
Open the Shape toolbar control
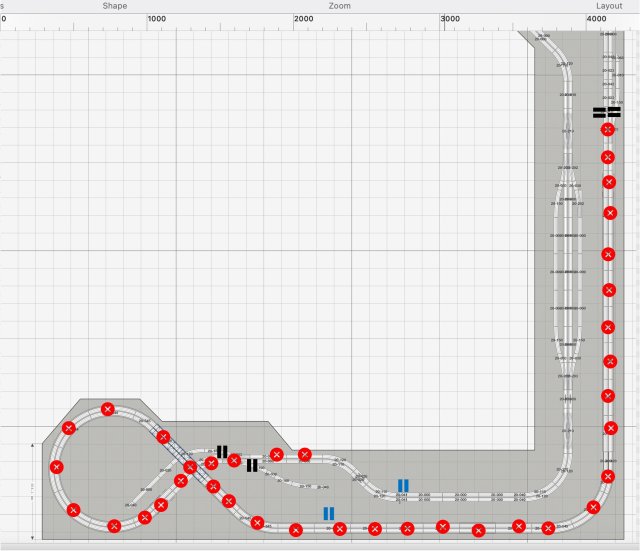pyautogui.click(x=115, y=6)
